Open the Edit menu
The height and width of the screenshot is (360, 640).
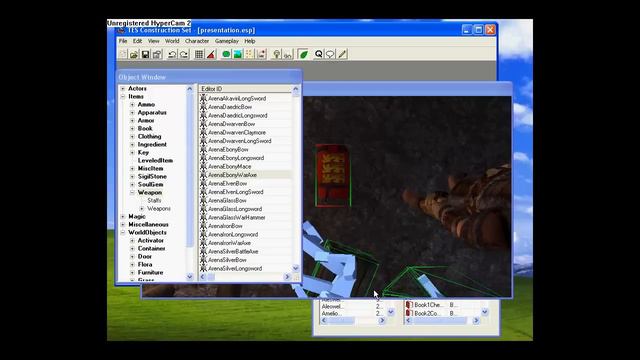pyautogui.click(x=138, y=41)
